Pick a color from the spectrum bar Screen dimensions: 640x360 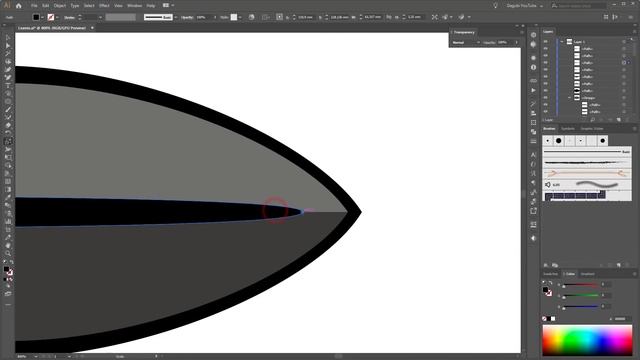587,340
